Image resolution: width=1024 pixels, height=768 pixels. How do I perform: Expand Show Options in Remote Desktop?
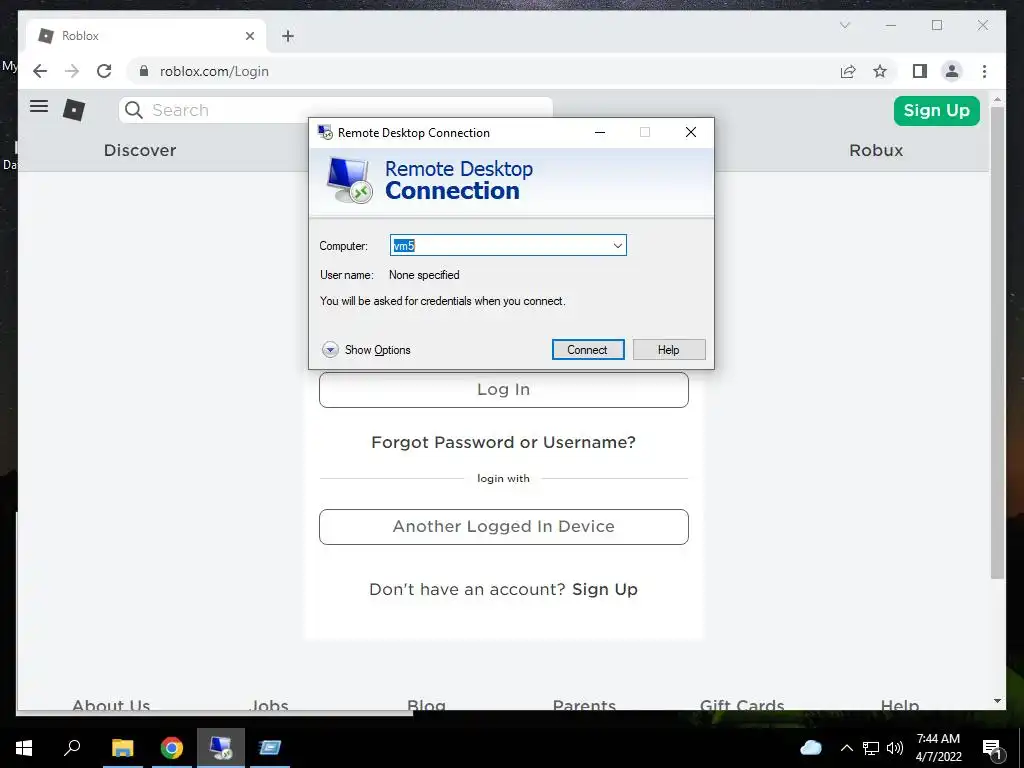366,350
